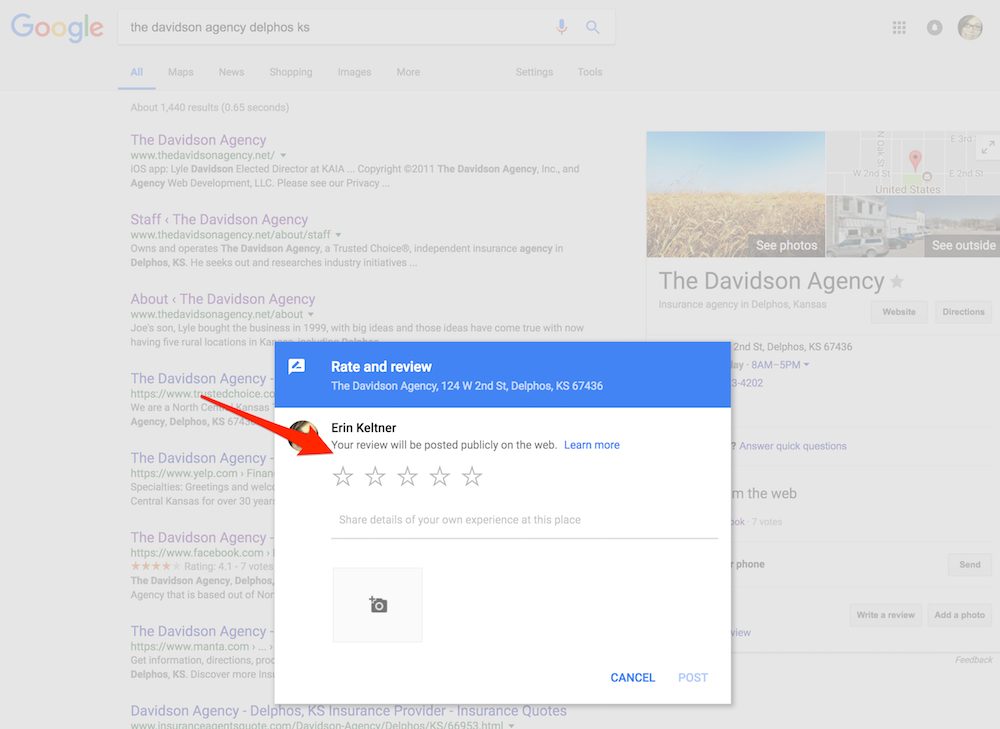Open Answer quick questions link
Screen dimensions: 1000x729
793,446
